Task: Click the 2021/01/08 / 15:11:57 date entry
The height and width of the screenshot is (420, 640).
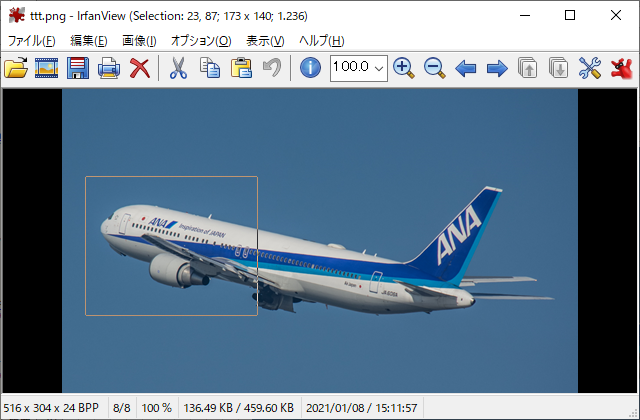Action: coord(362,408)
